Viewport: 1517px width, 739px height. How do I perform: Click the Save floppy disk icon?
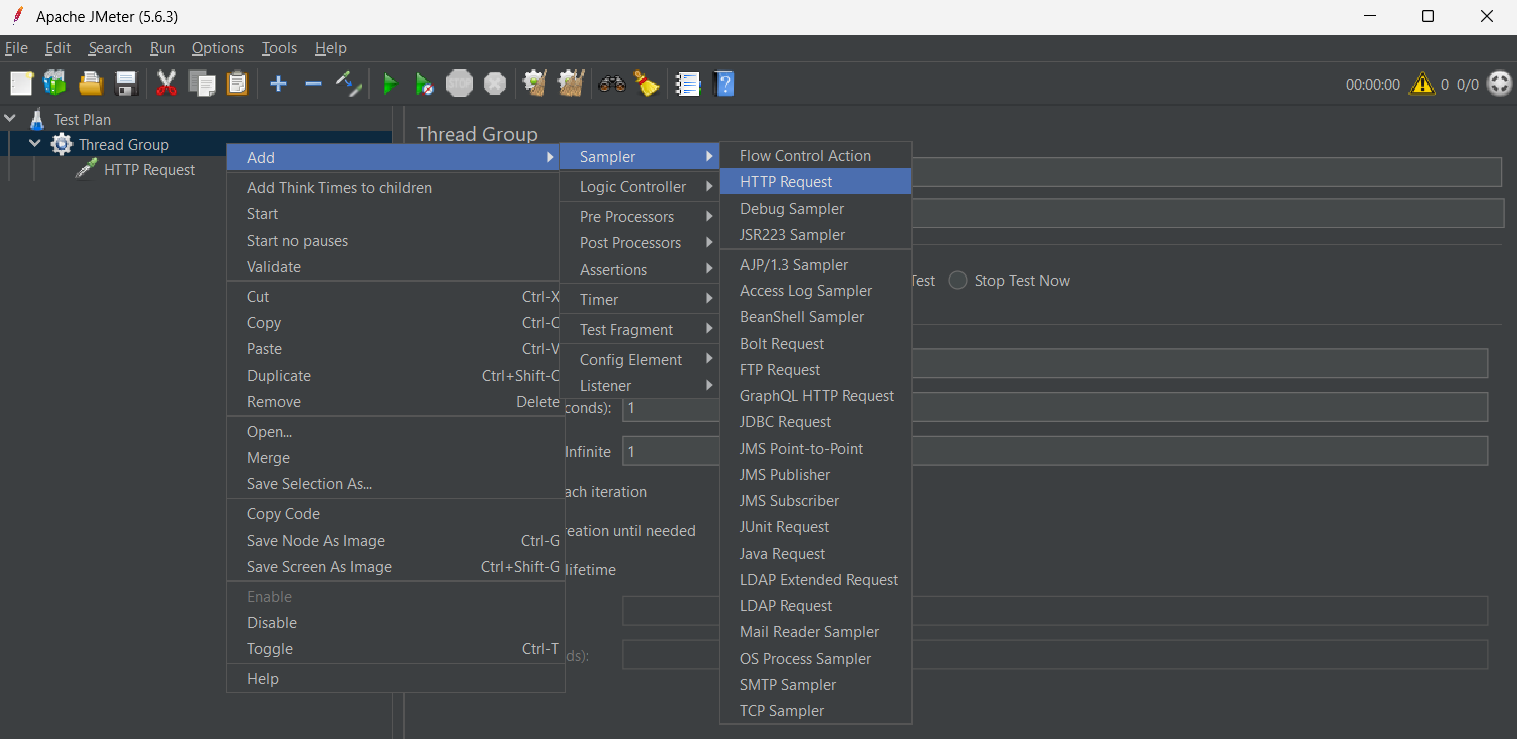pos(126,84)
